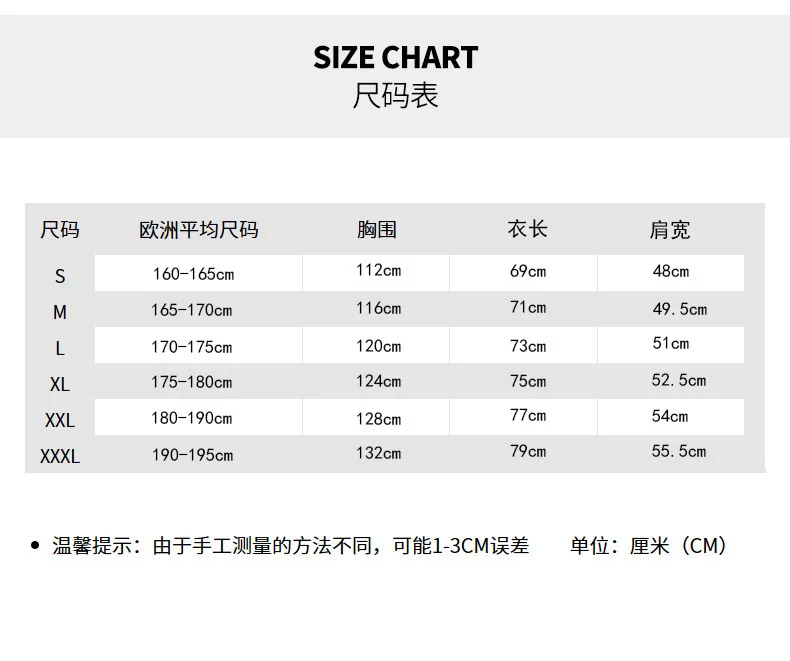Click the 肩宽 column header
This screenshot has height=661, width=790.
pos(670,230)
